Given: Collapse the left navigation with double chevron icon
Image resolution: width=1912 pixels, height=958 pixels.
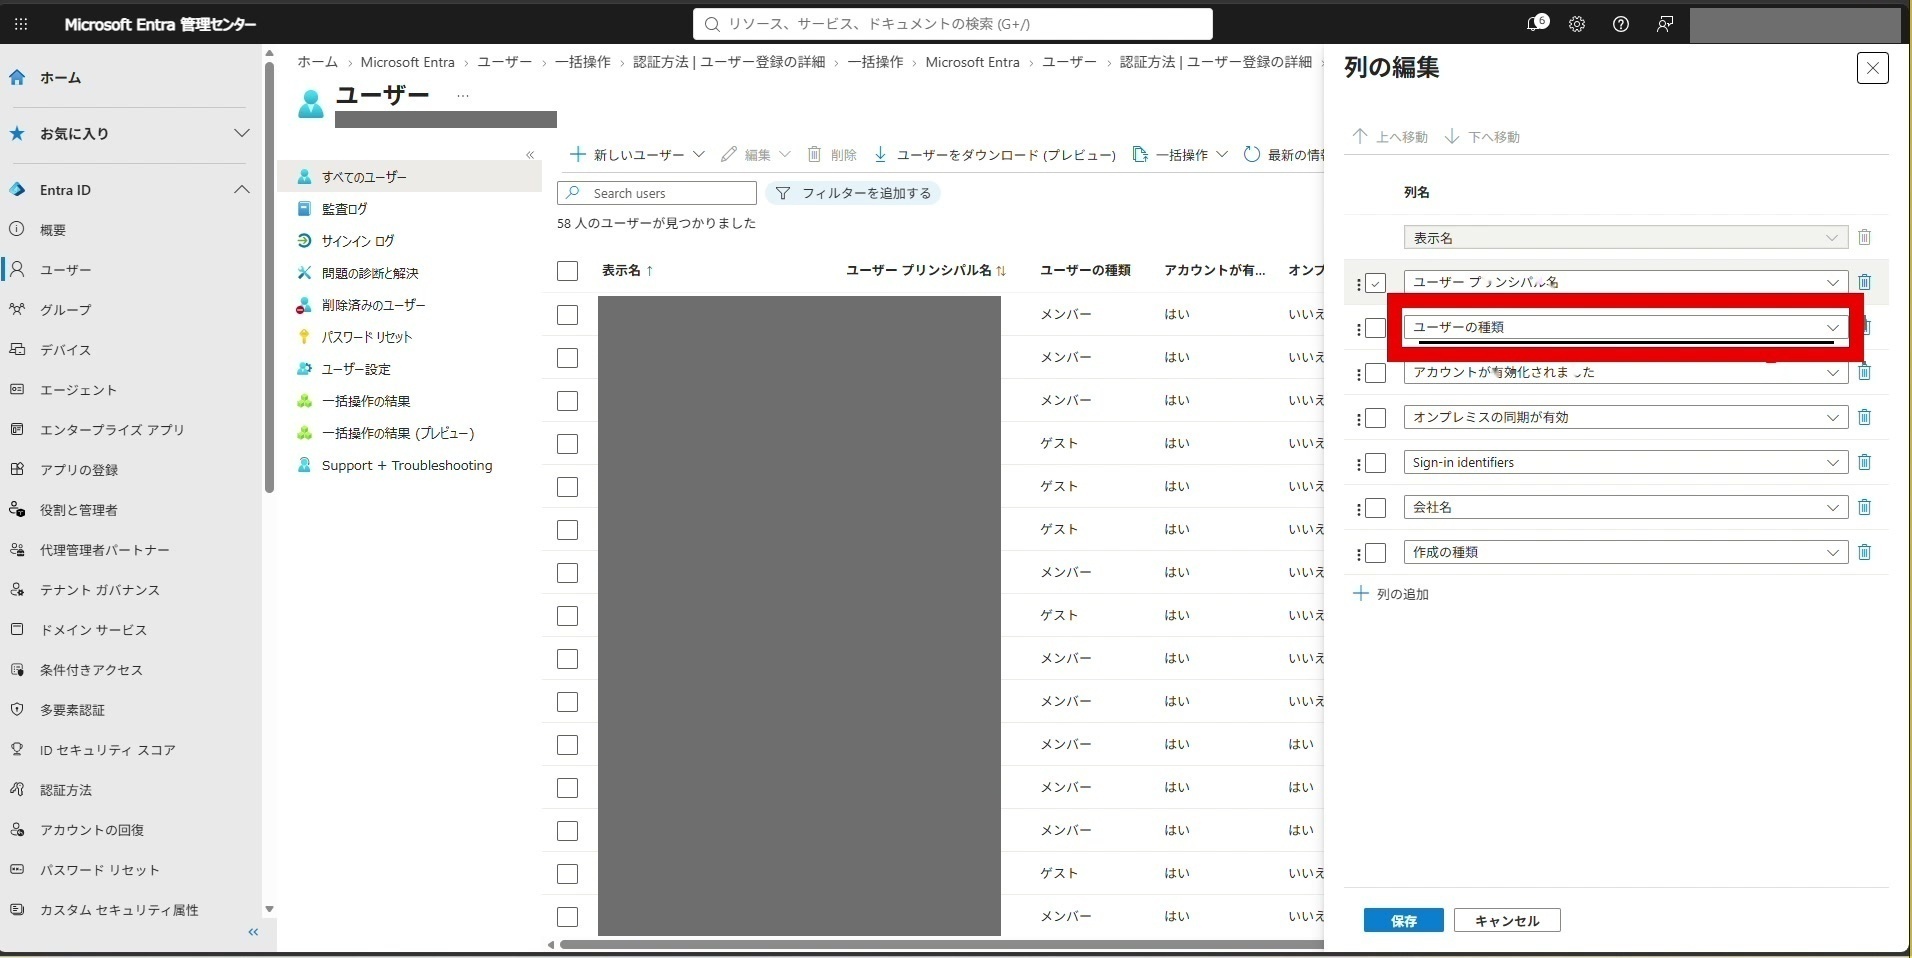Looking at the screenshot, I should [253, 932].
